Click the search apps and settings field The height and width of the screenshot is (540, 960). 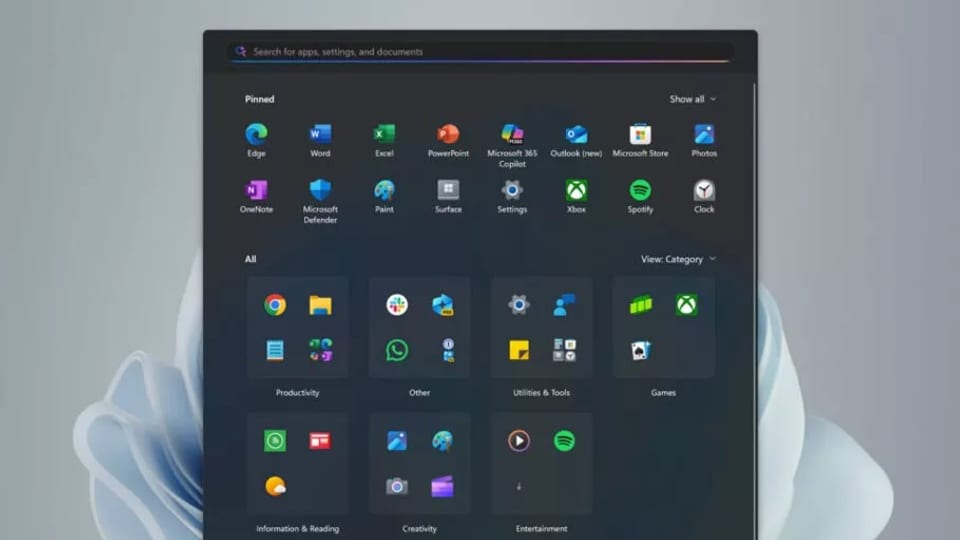481,51
